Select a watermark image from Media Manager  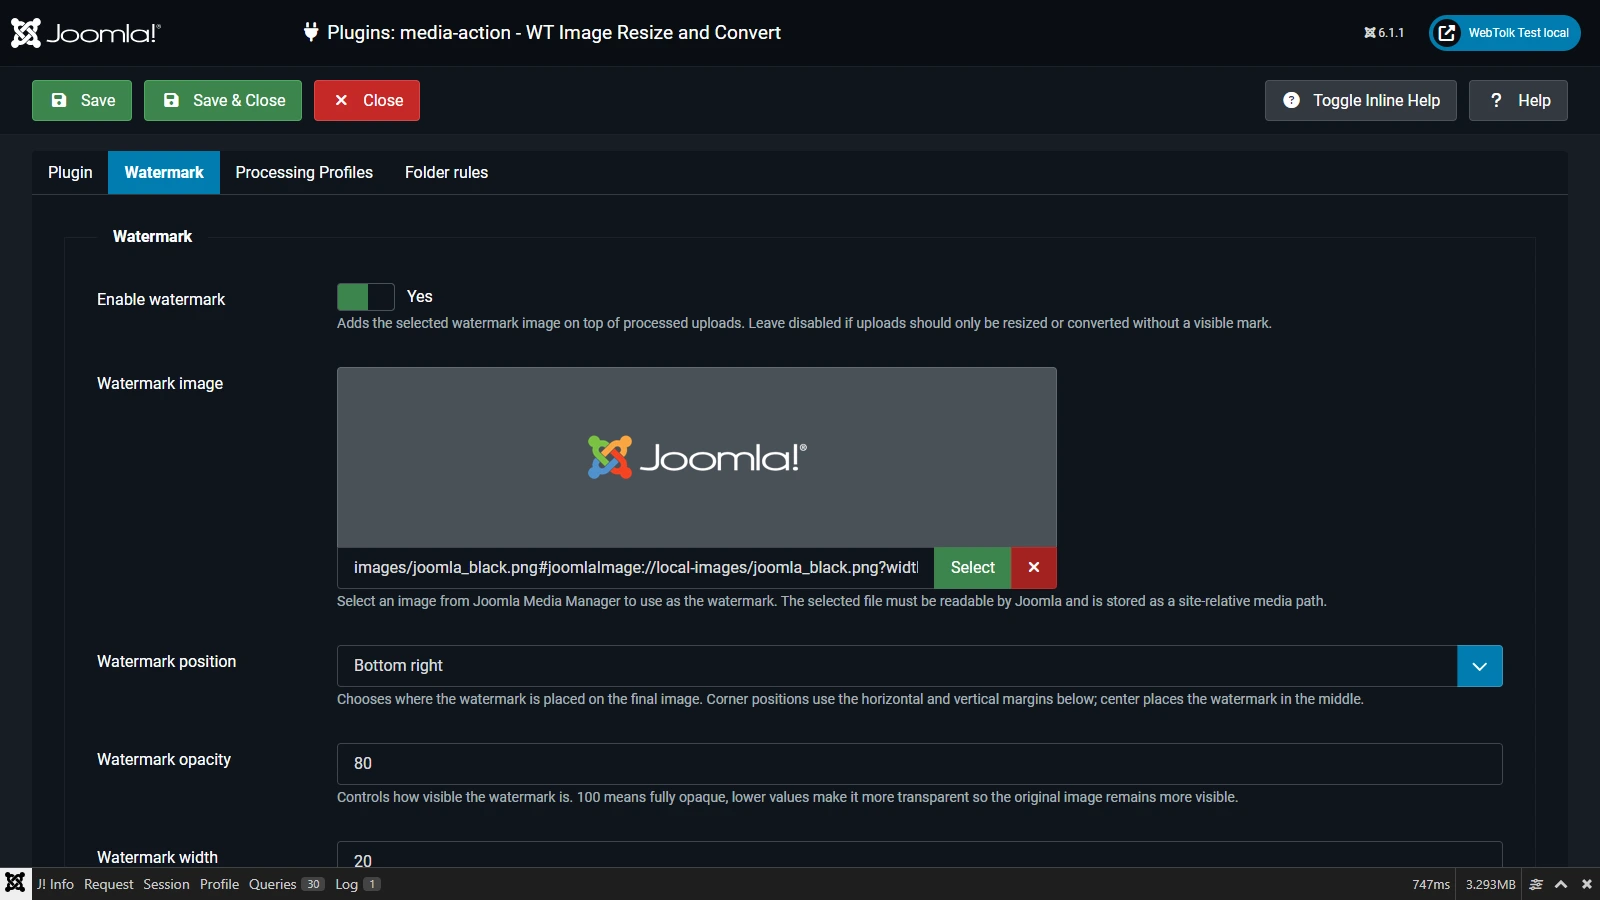[x=973, y=568]
